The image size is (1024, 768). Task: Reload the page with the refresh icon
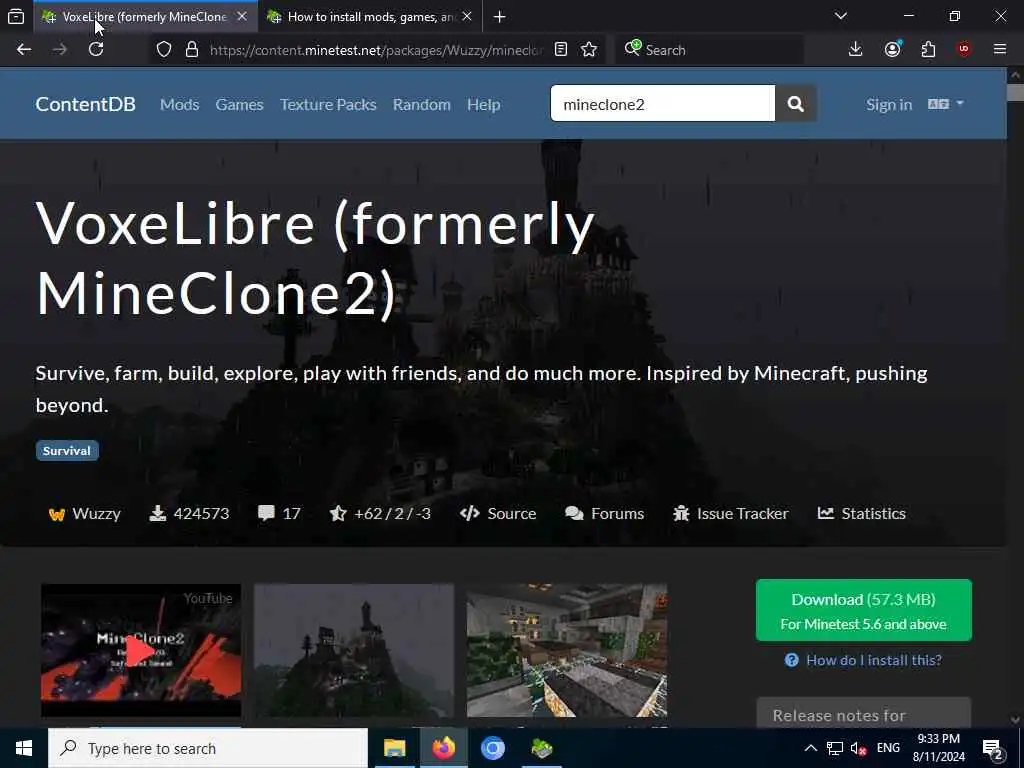click(96, 50)
